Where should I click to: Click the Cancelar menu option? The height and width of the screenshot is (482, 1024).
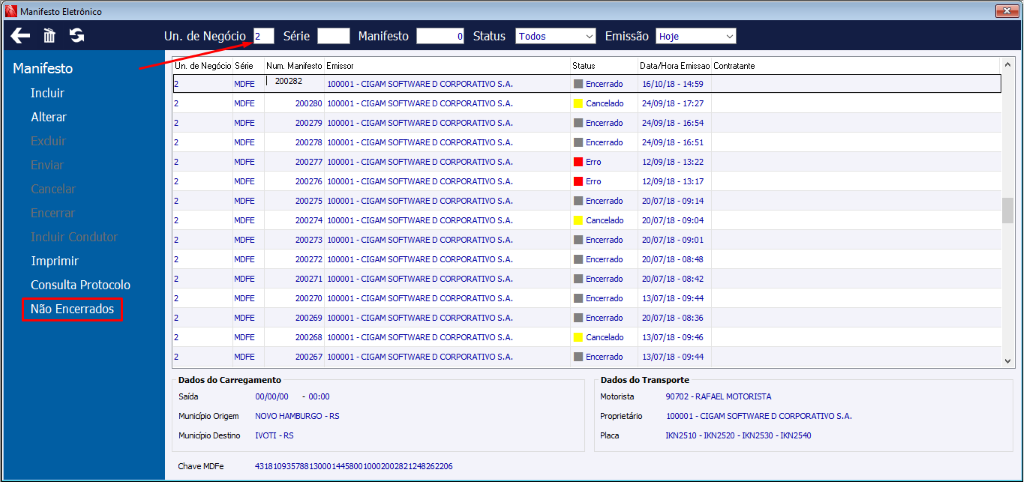[x=53, y=189]
